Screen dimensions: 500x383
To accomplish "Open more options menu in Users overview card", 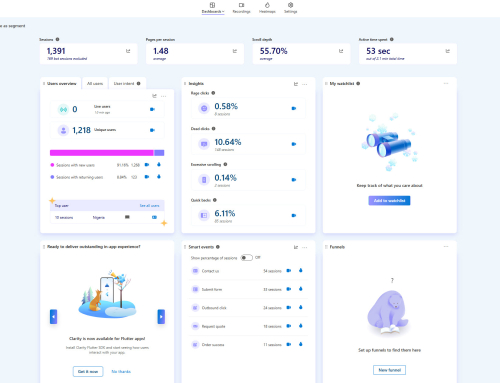I will point(163,96).
